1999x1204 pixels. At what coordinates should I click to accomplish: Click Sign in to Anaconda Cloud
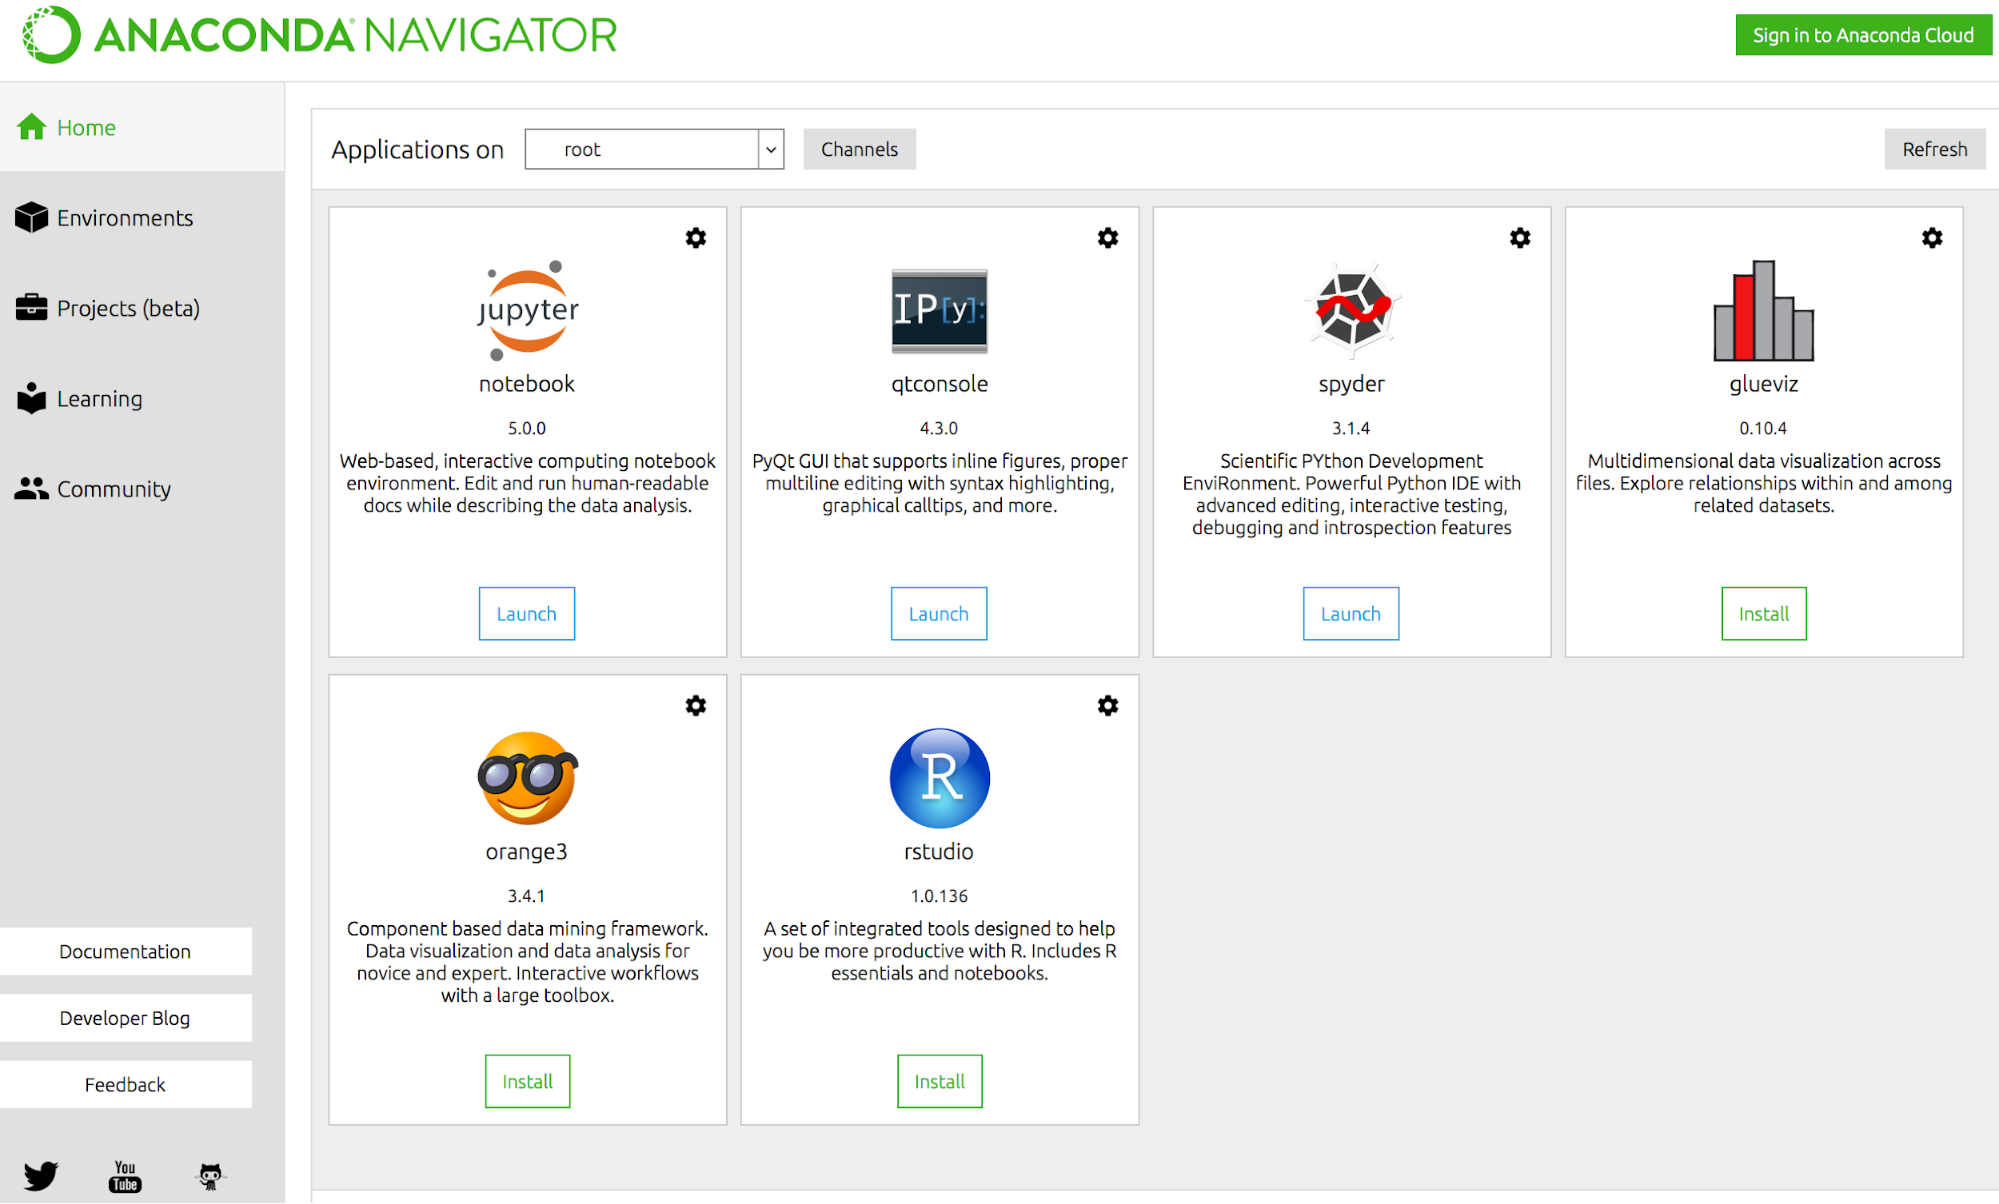click(x=1863, y=35)
